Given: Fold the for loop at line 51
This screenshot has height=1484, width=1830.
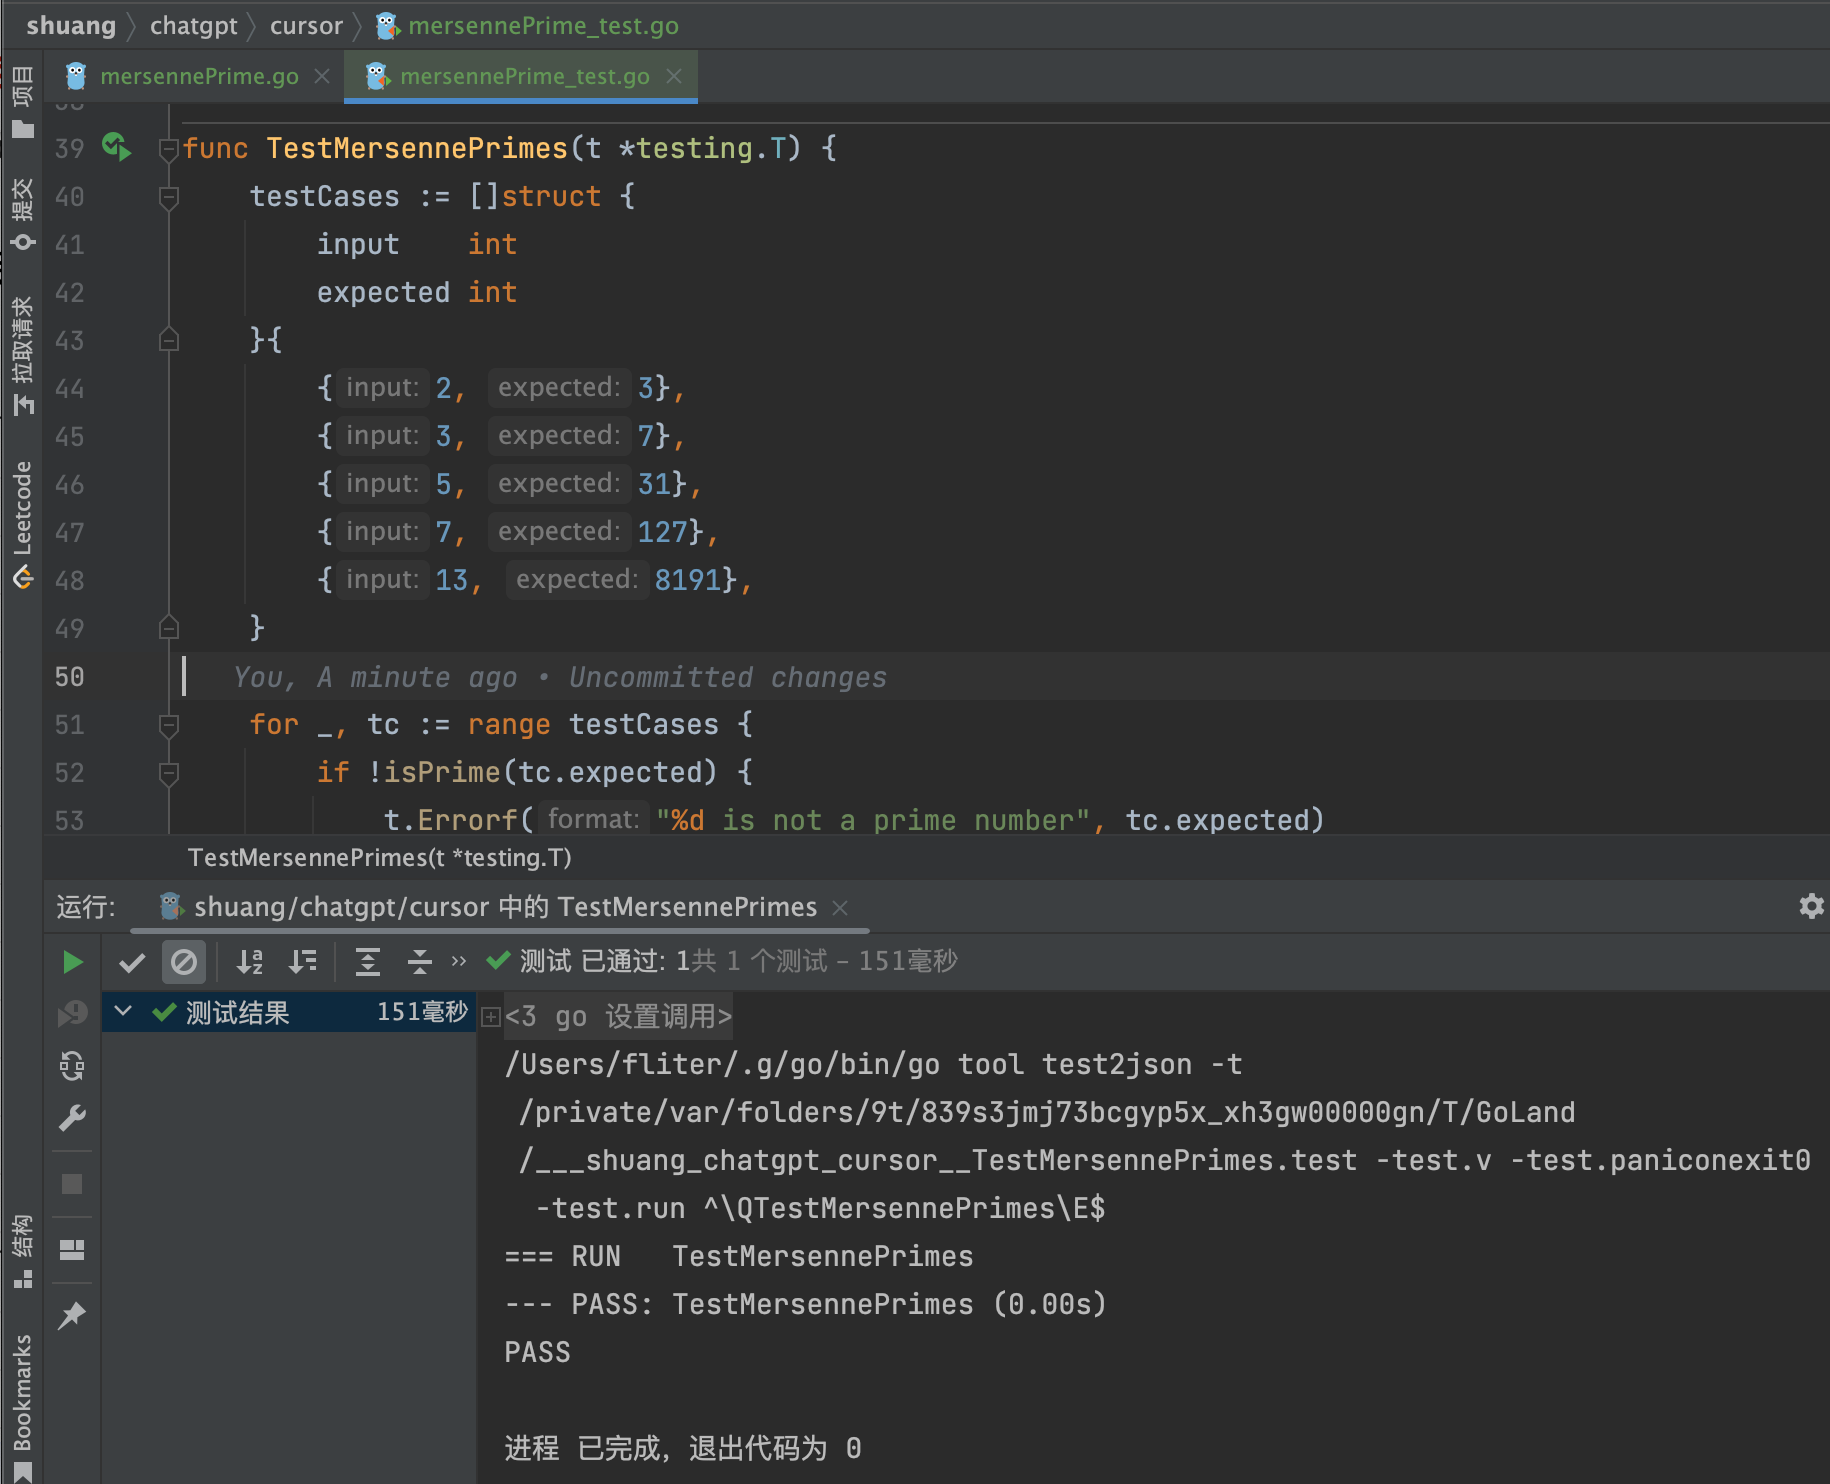Looking at the screenshot, I should (169, 724).
